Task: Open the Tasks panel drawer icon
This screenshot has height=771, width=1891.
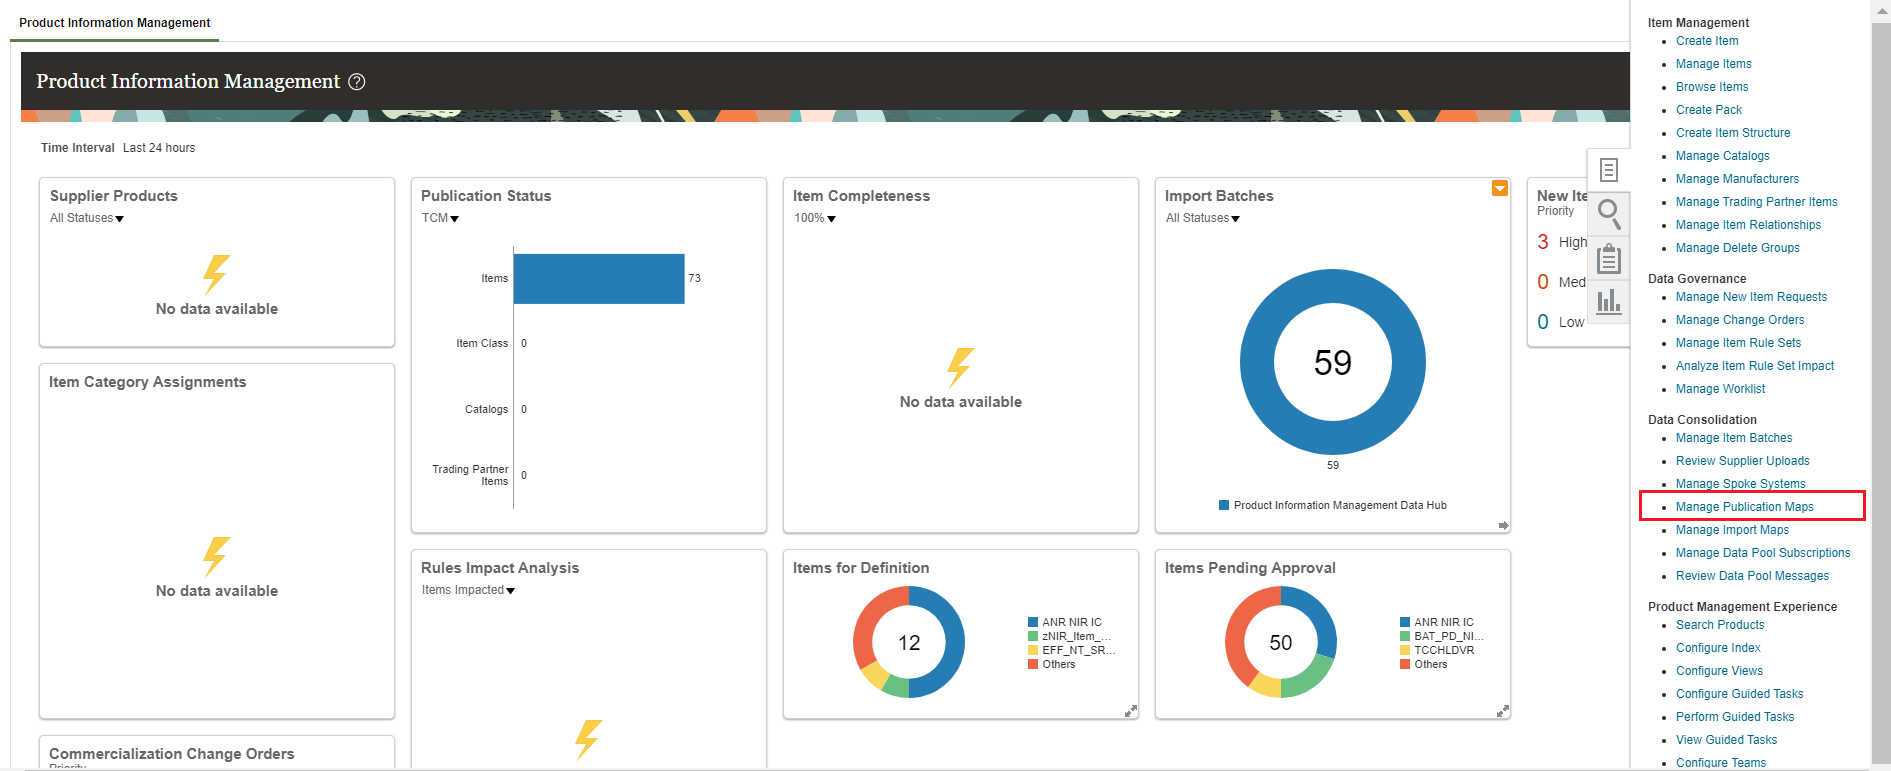Action: click(x=1608, y=170)
